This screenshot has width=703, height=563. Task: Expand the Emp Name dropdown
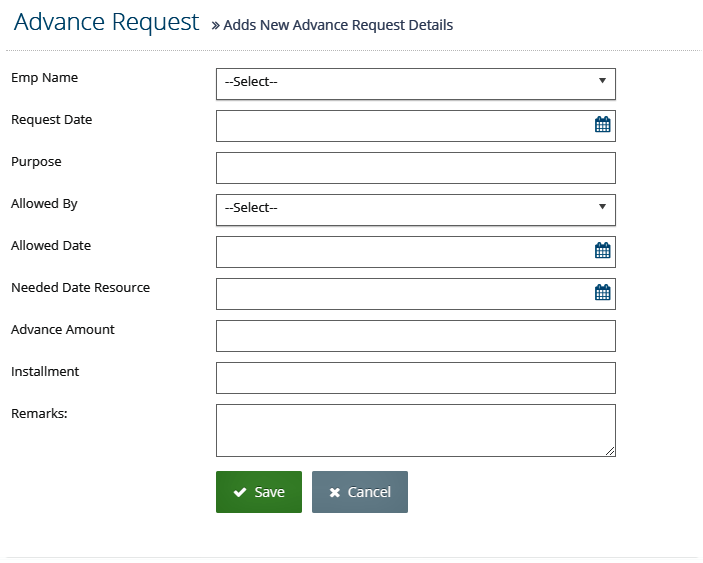tap(416, 84)
